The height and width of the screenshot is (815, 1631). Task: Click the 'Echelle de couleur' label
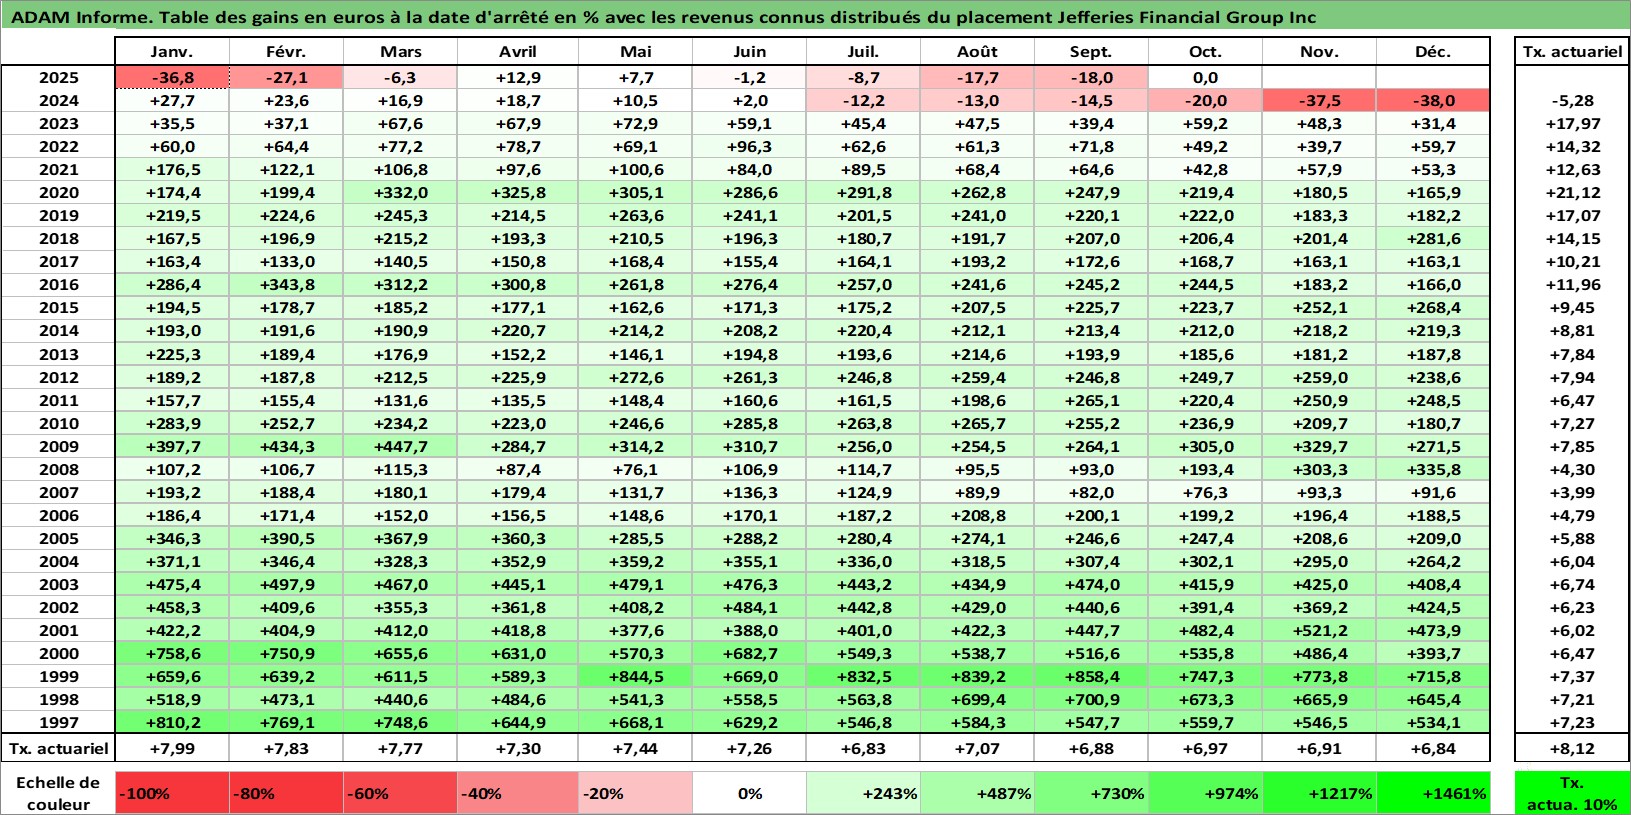58,793
